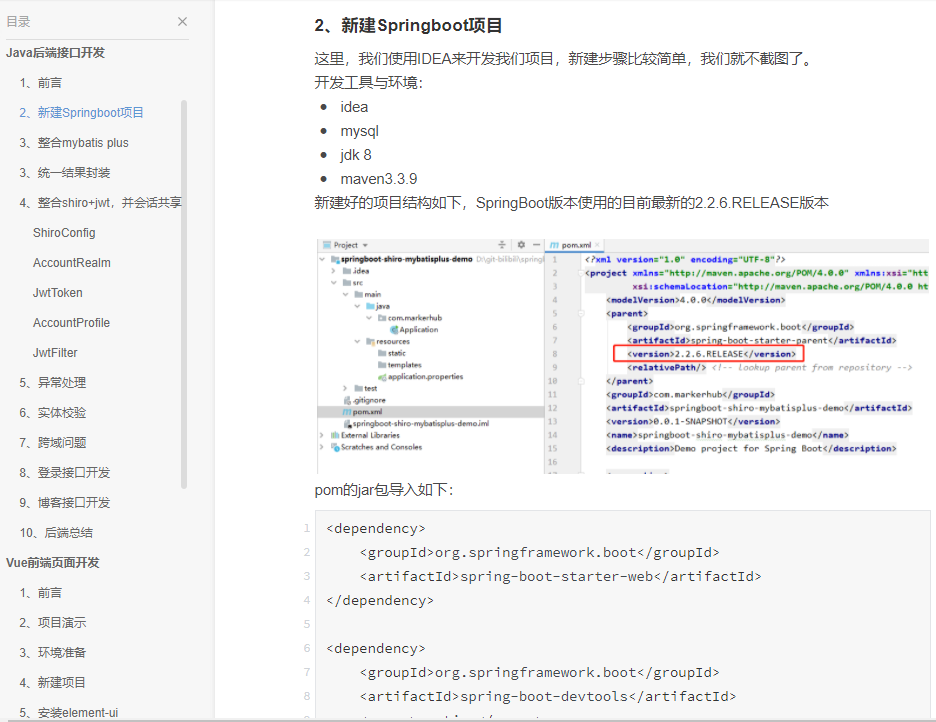Jump to '2、新建Springboot项目' in the outline
936x722 pixels.
[81, 113]
